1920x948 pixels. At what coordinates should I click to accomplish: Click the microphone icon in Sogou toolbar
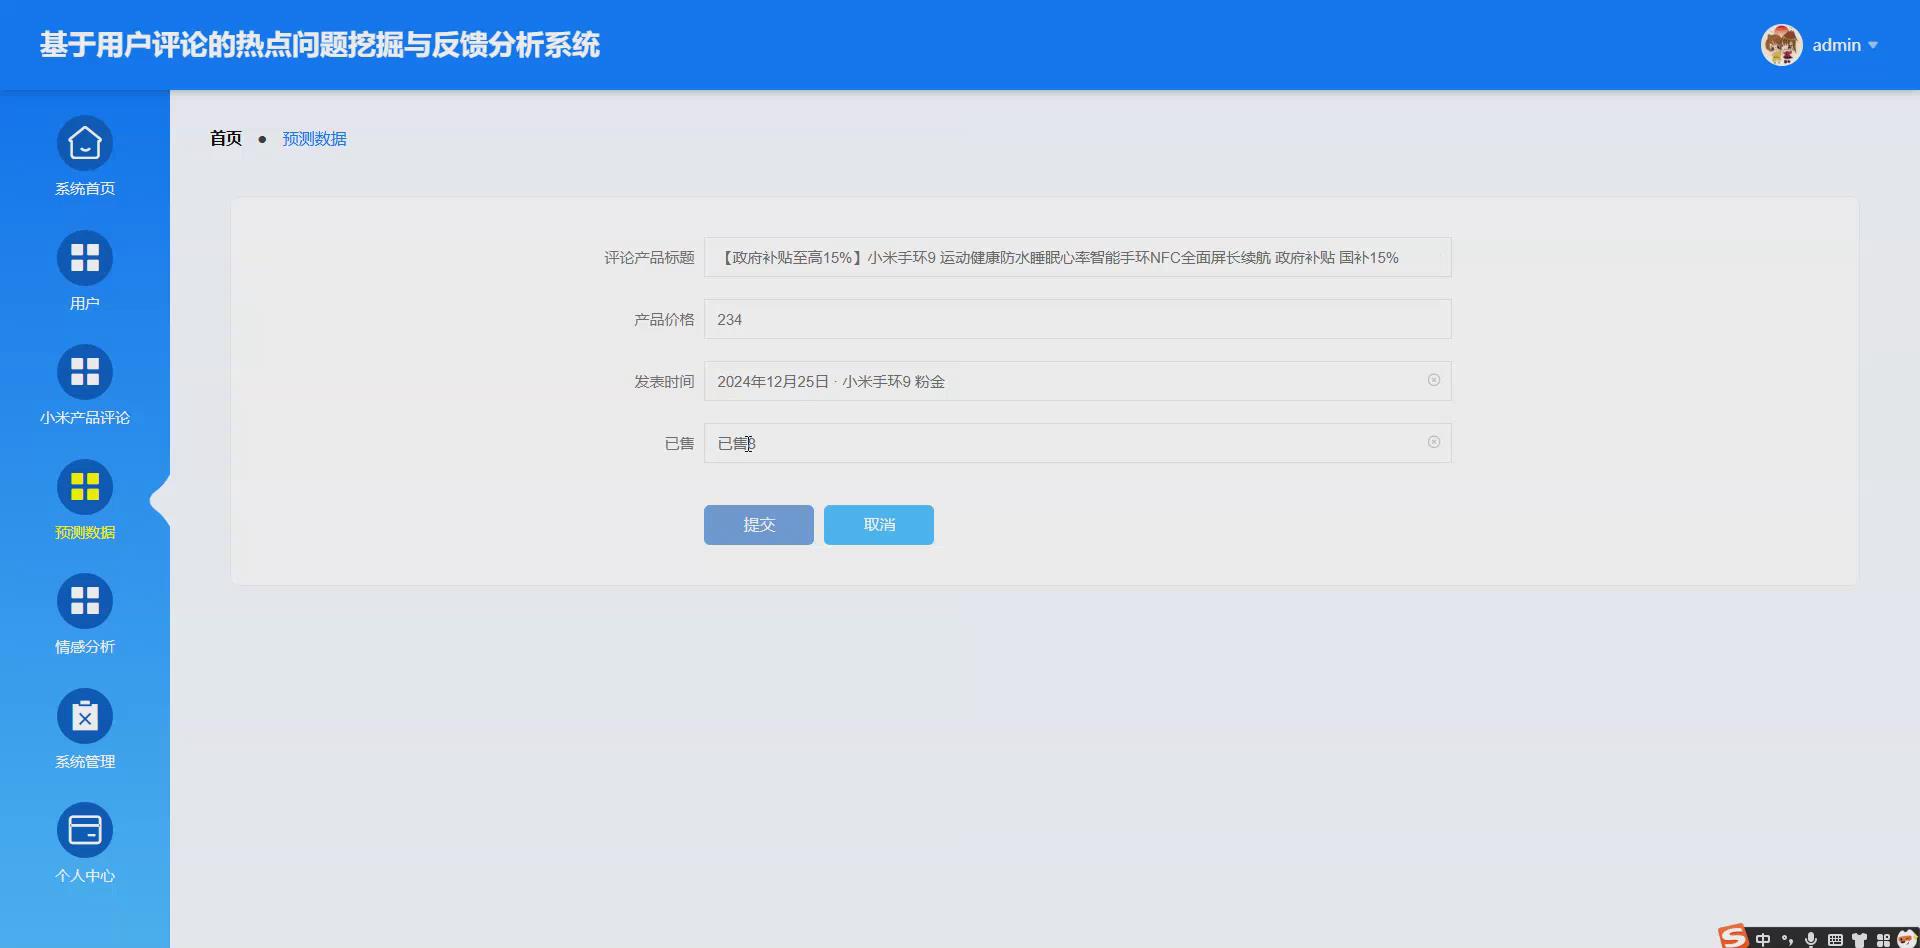click(1810, 938)
